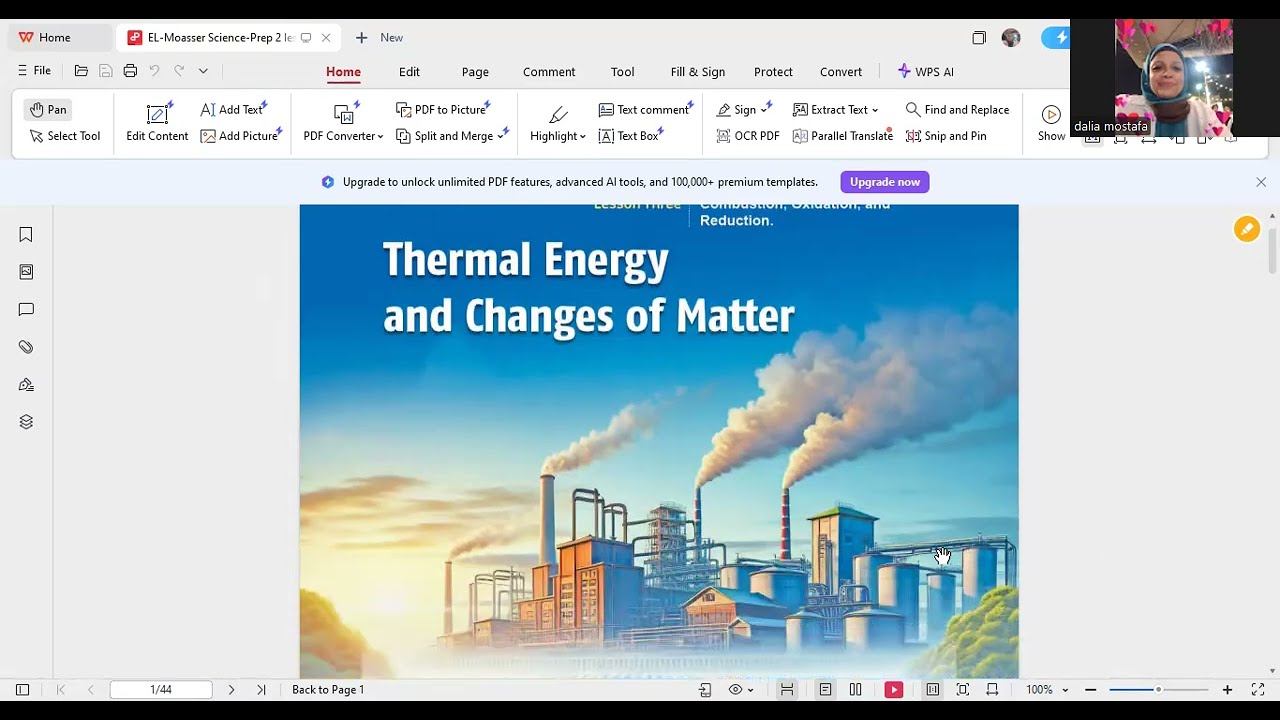Choose the Add Picture tool
The image size is (1280, 720).
tap(240, 136)
